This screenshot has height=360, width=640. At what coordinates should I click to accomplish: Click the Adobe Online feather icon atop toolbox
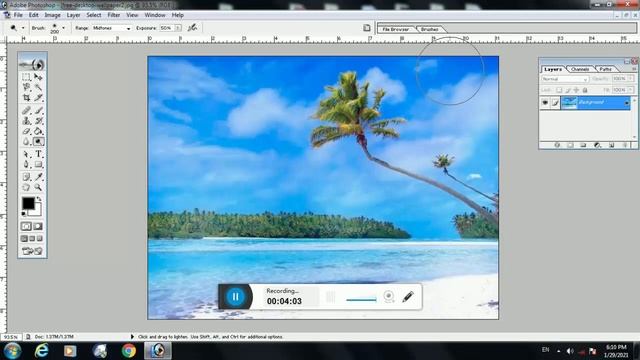[x=32, y=63]
